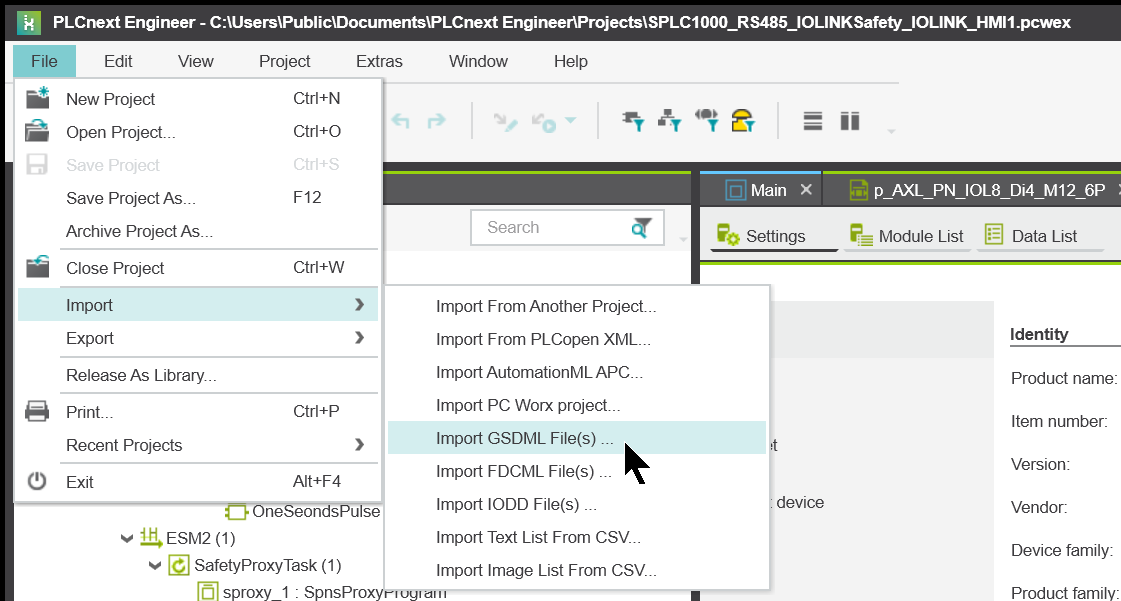Click the New Project folder icon

pyautogui.click(x=37, y=98)
